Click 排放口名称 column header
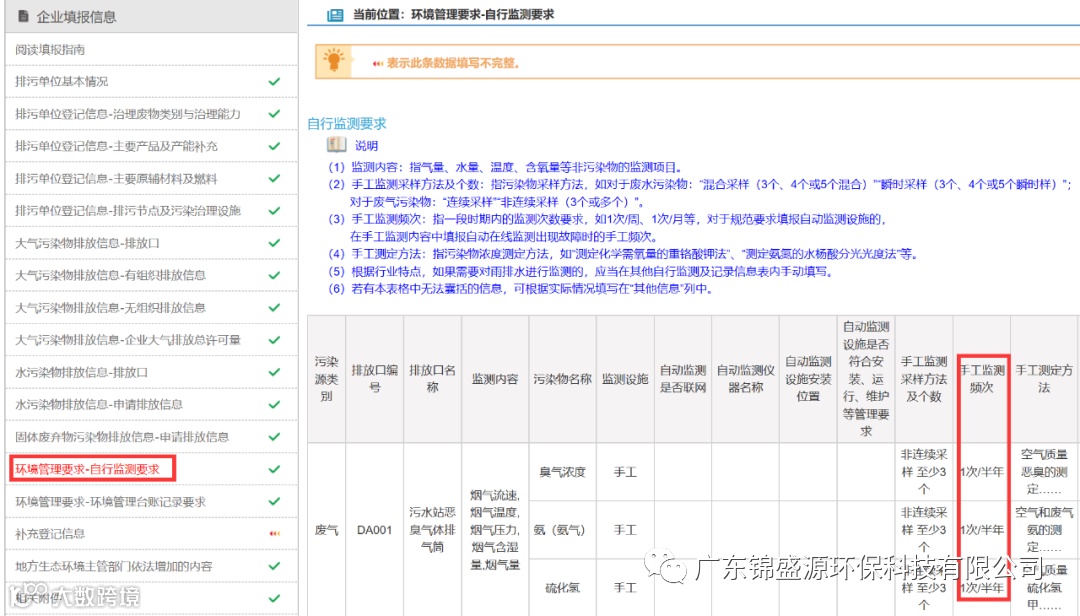This screenshot has height=616, width=1080. 432,379
